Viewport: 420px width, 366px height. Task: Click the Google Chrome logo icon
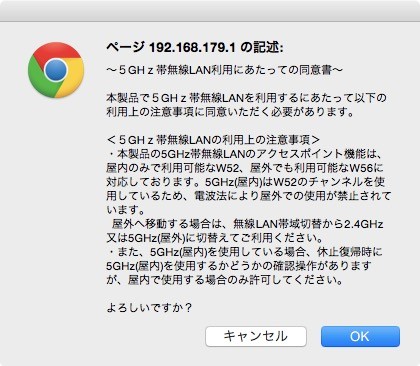point(56,70)
